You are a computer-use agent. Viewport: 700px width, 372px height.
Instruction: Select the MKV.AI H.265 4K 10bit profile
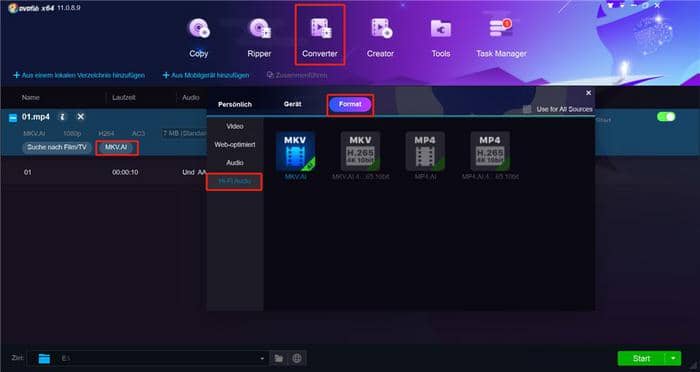point(360,156)
